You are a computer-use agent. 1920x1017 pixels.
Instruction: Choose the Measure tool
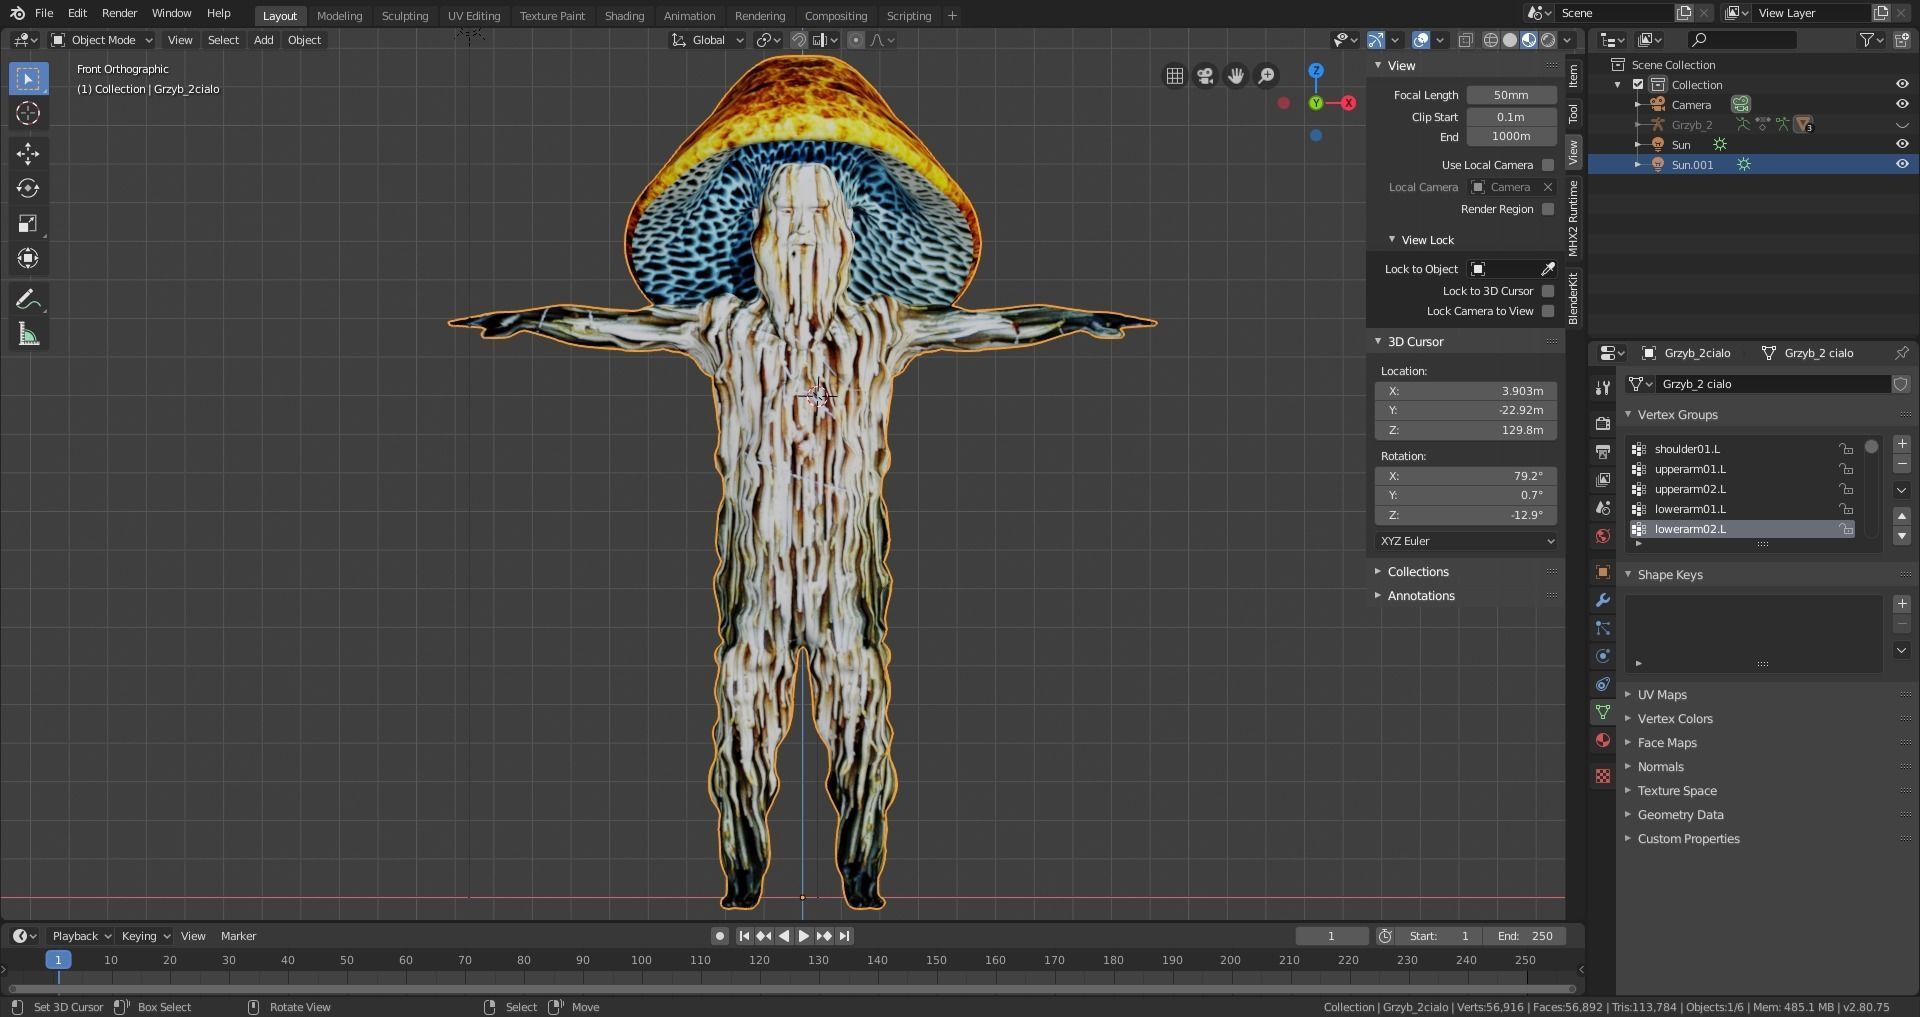click(x=28, y=335)
